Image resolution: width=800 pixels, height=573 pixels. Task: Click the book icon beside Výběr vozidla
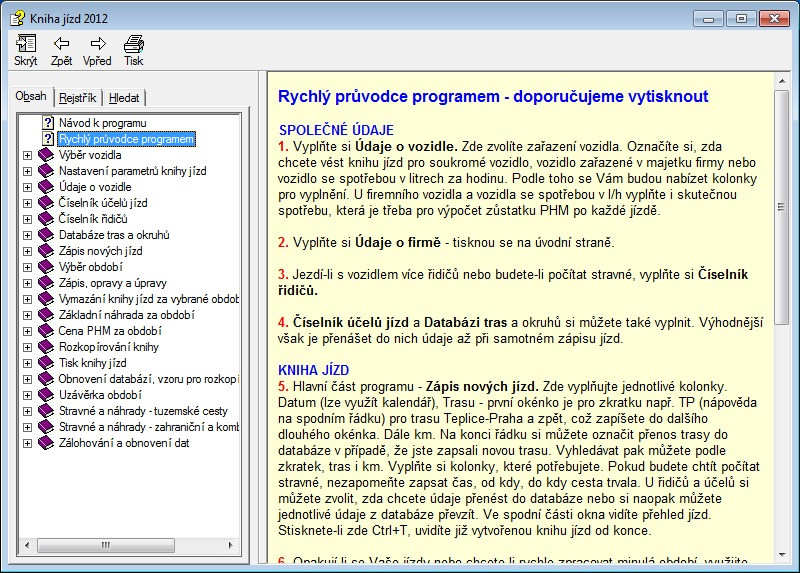(46, 155)
